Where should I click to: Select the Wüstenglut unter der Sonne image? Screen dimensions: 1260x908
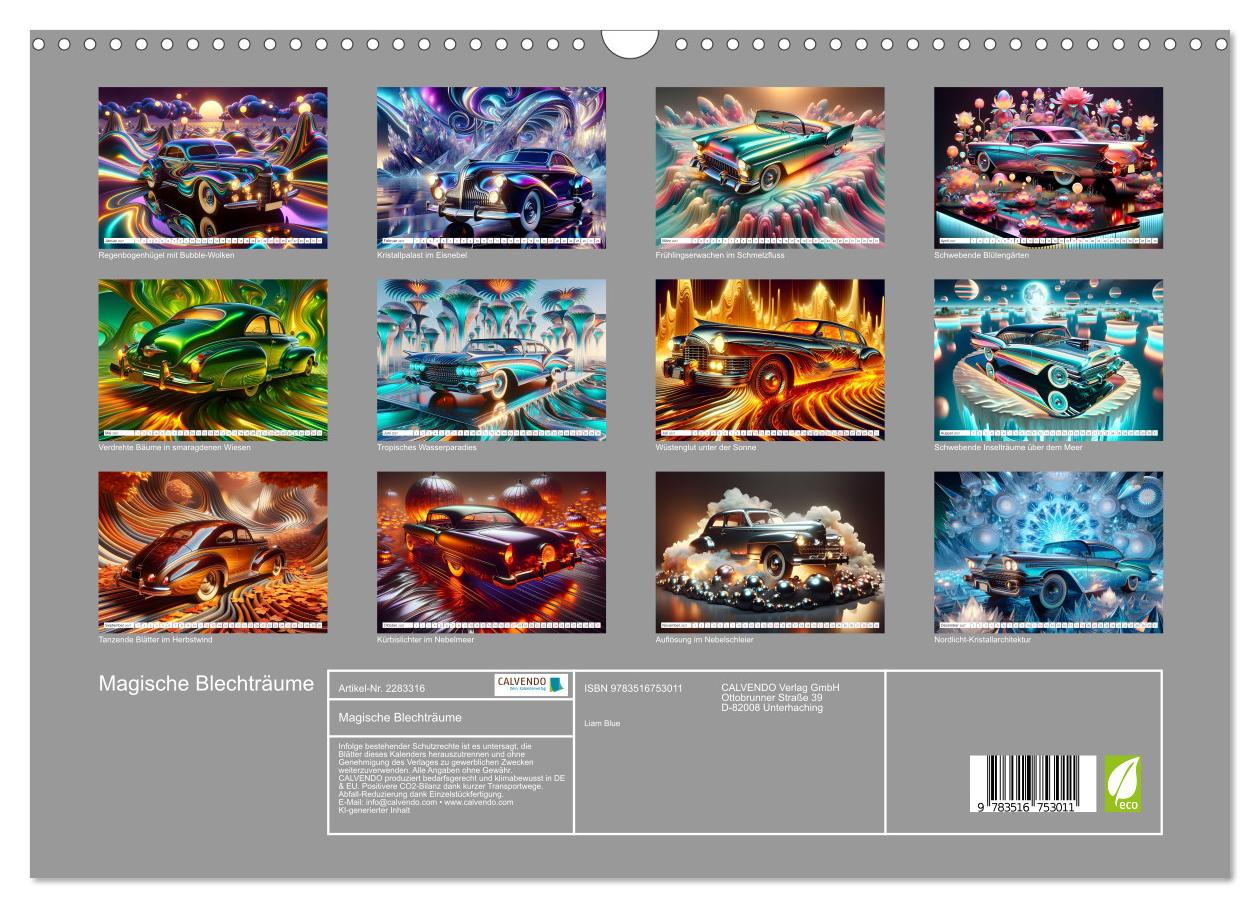(x=769, y=359)
